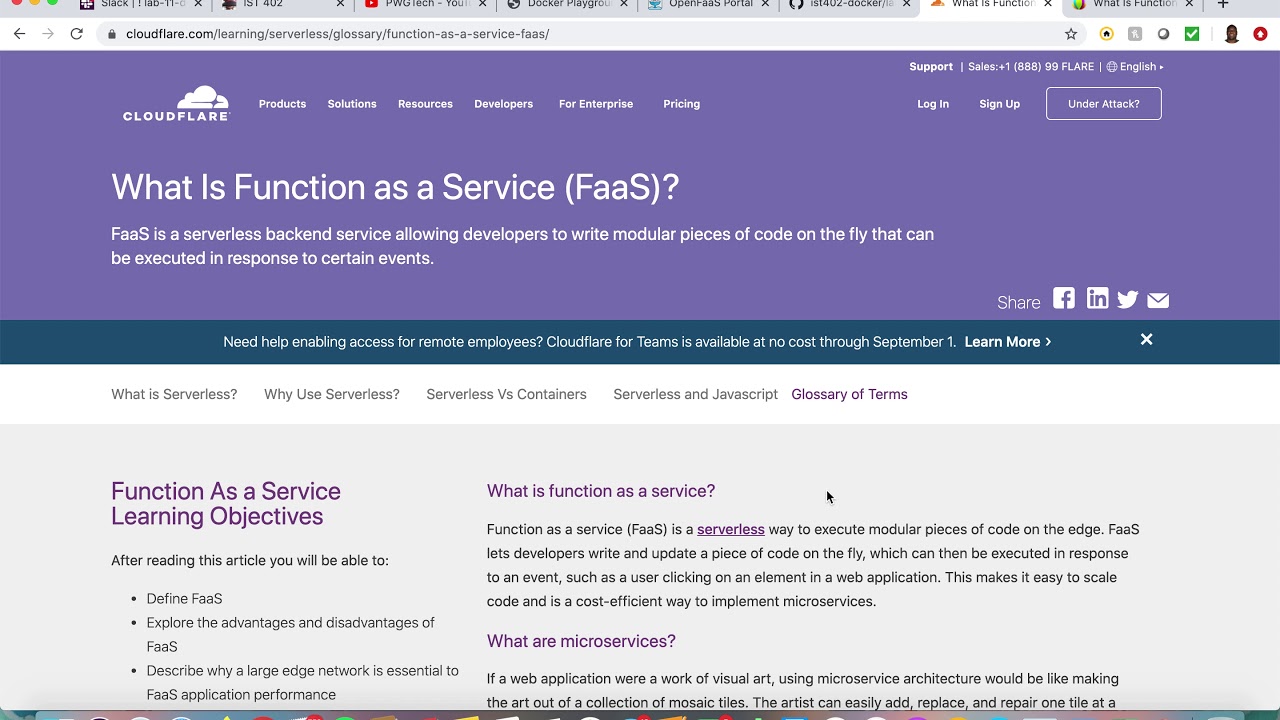Share article on LinkedIn
The image size is (1280, 720).
[1097, 298]
